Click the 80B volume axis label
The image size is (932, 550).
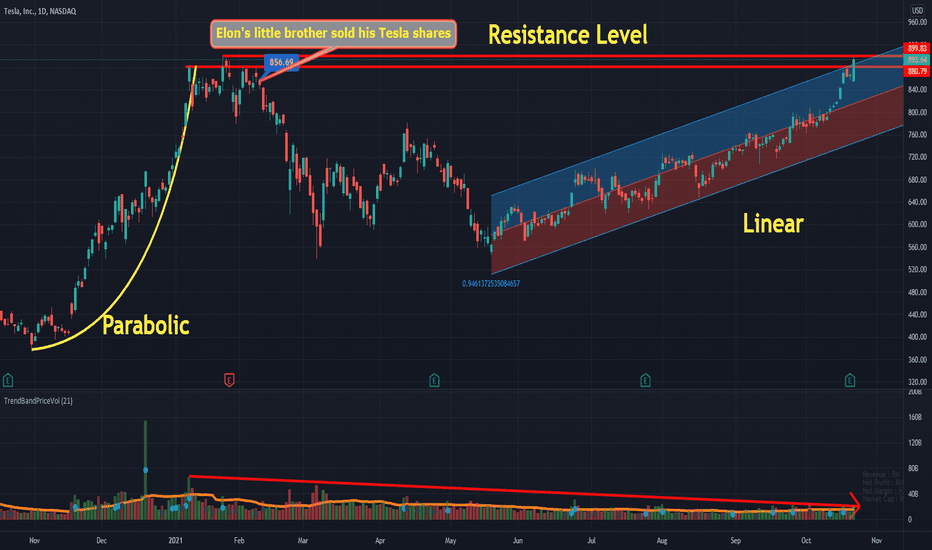914,469
